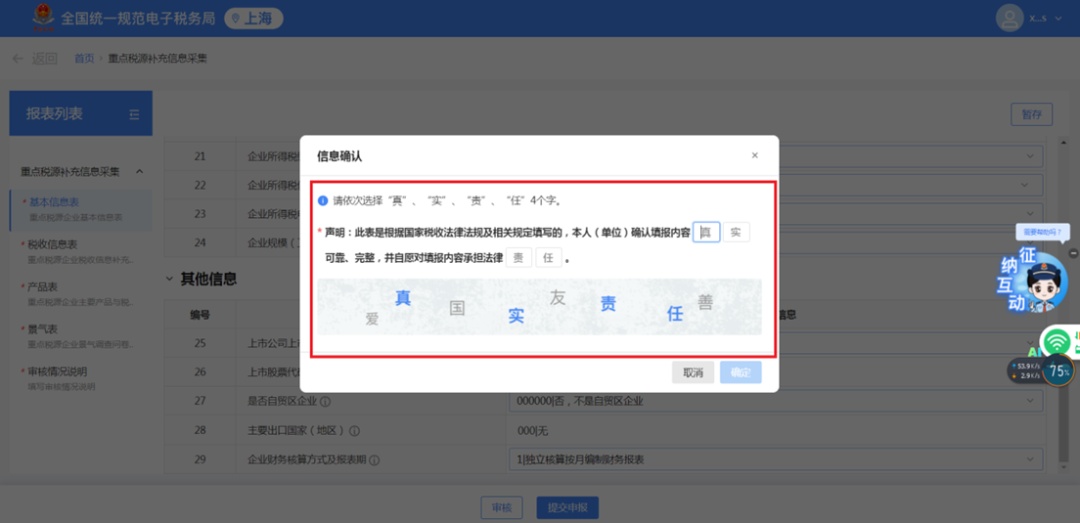Viewport: 1080px width, 523px height.
Task: Collapse the 其他信息 section
Action: tap(169, 279)
